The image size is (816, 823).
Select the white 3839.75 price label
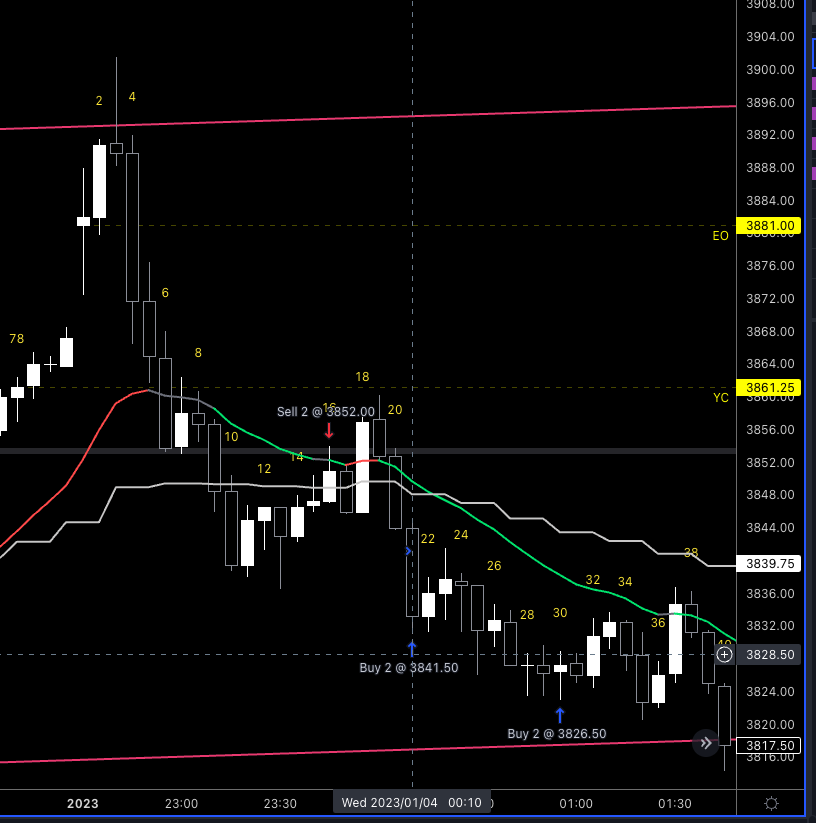[769, 564]
